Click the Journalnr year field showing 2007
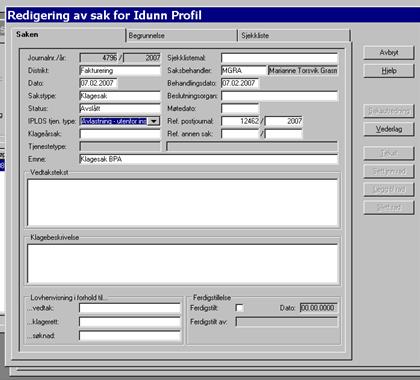420x380 pixels. (x=142, y=58)
